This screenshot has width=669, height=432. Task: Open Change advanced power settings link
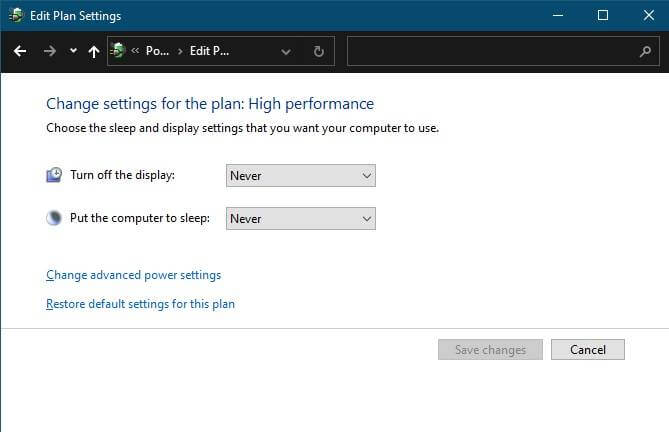(133, 275)
